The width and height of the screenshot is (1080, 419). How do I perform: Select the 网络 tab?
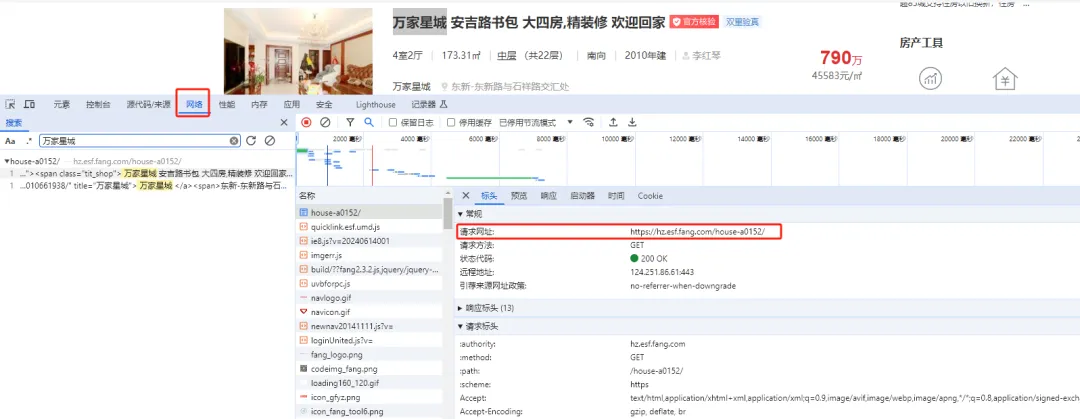194,105
